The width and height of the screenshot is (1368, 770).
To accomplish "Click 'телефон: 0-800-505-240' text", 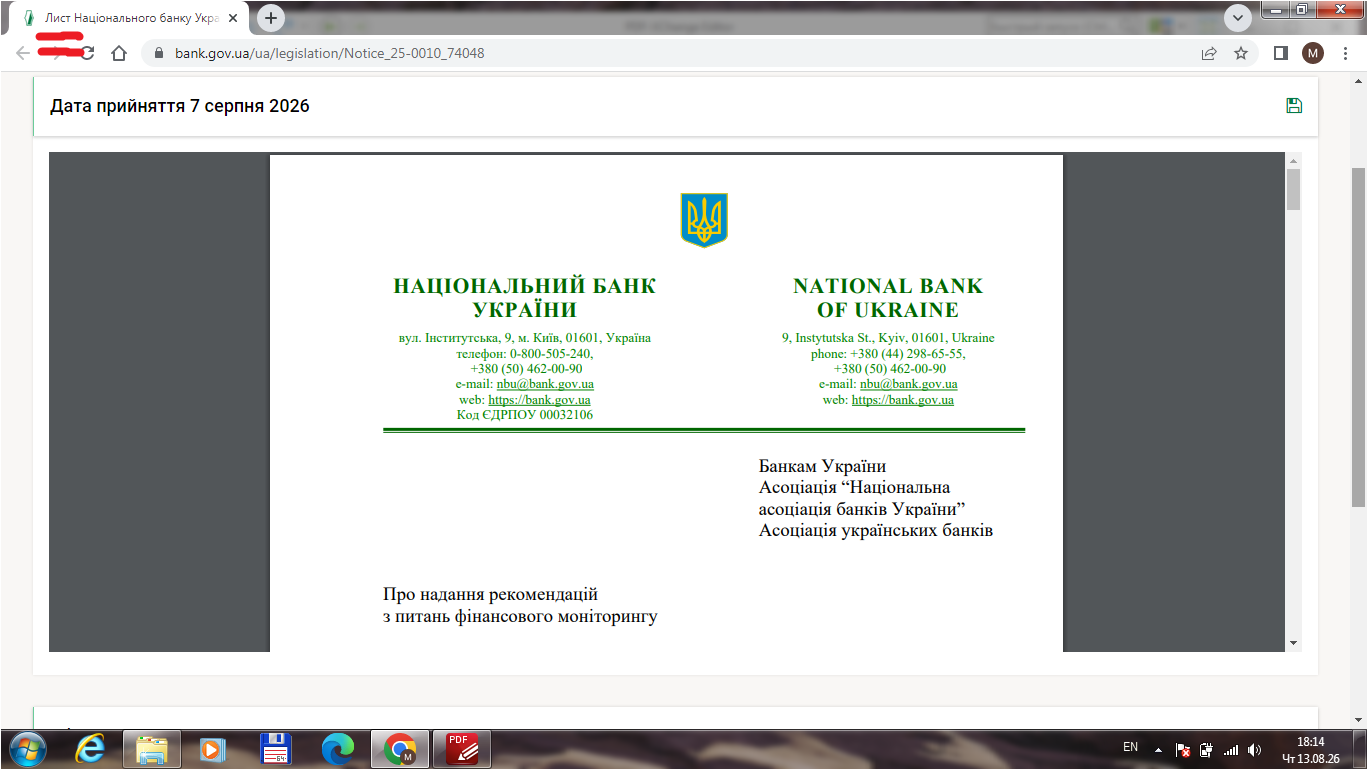I will [525, 353].
